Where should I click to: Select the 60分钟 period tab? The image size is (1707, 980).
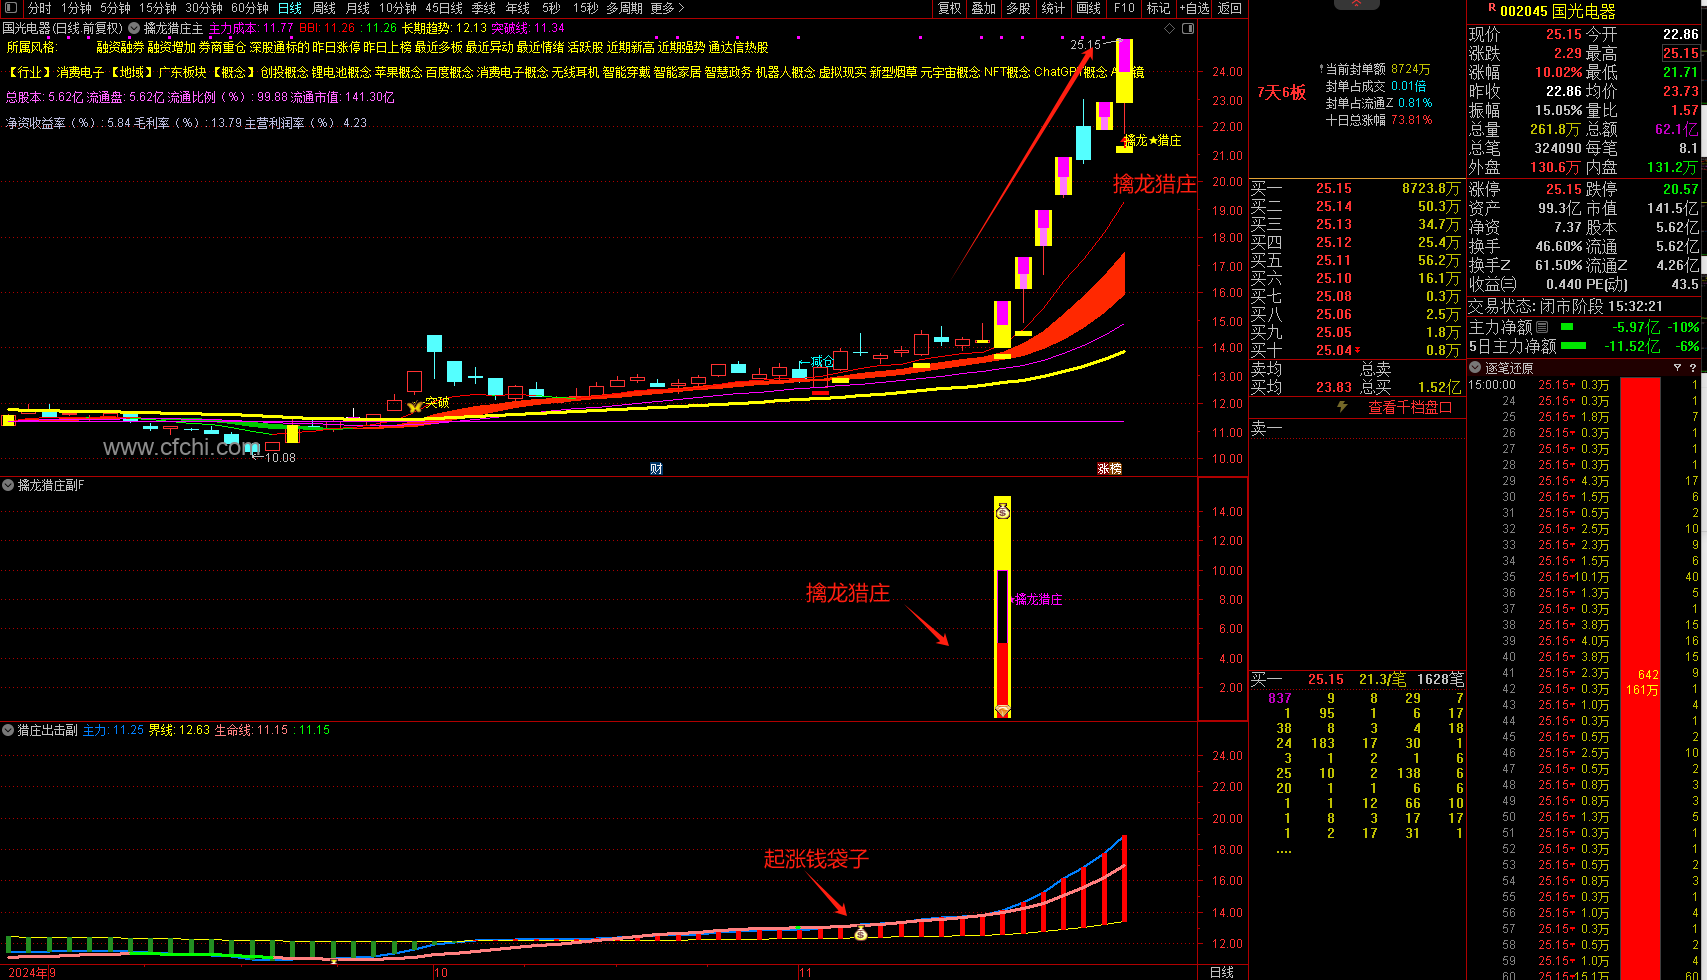tap(249, 8)
